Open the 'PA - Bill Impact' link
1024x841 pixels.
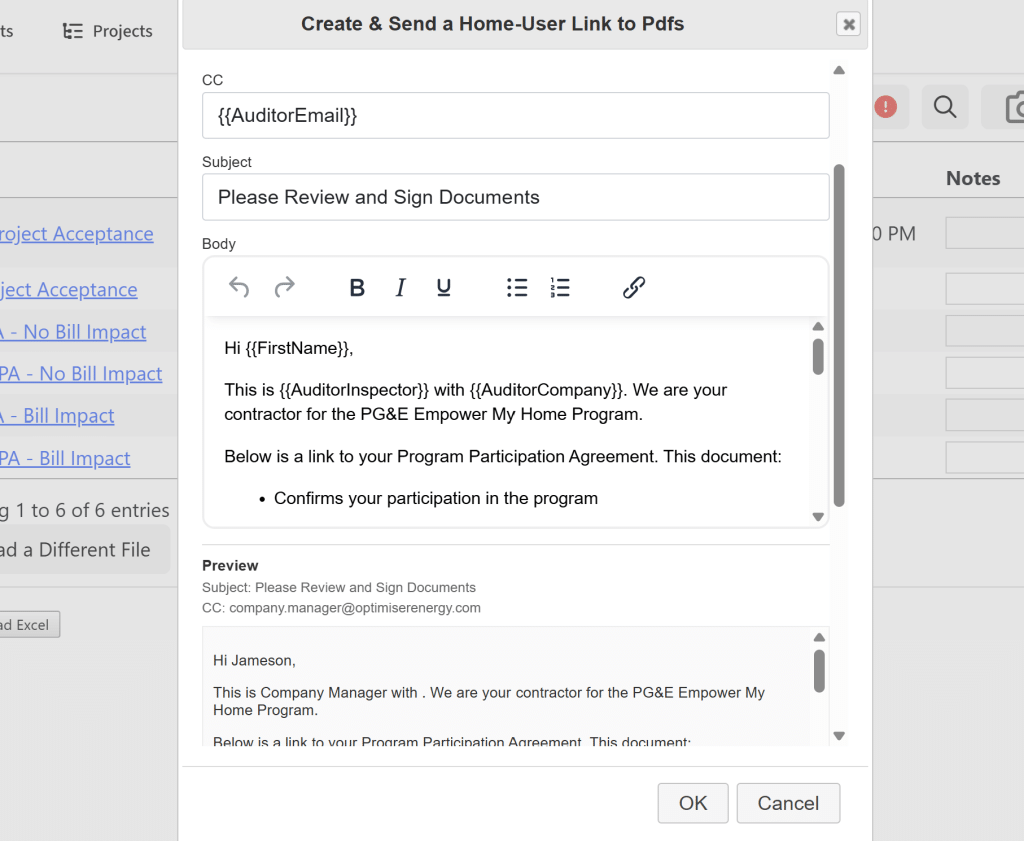click(x=65, y=458)
